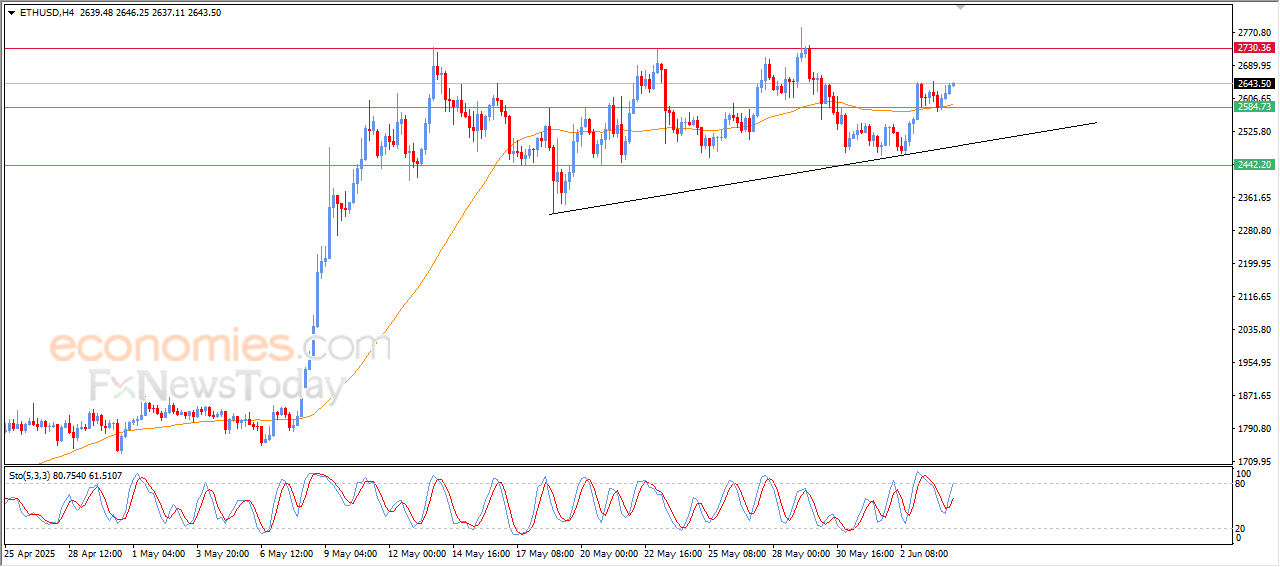Click the 1871.65 price axis value
Image resolution: width=1280 pixels, height=567 pixels.
click(x=1254, y=396)
